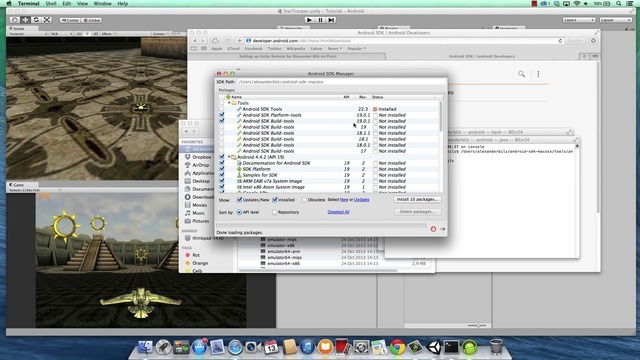Click the Deselect All link
The width and height of the screenshot is (640, 360).
click(338, 212)
